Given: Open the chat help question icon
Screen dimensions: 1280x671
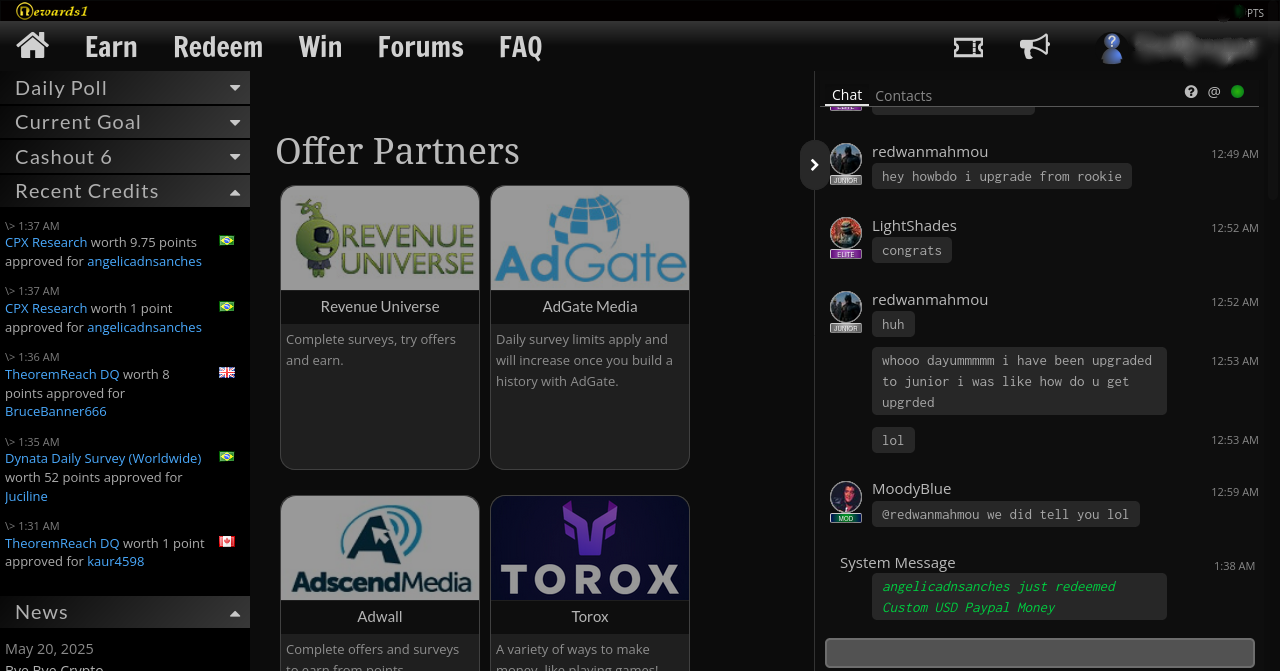Looking at the screenshot, I should pos(1191,92).
